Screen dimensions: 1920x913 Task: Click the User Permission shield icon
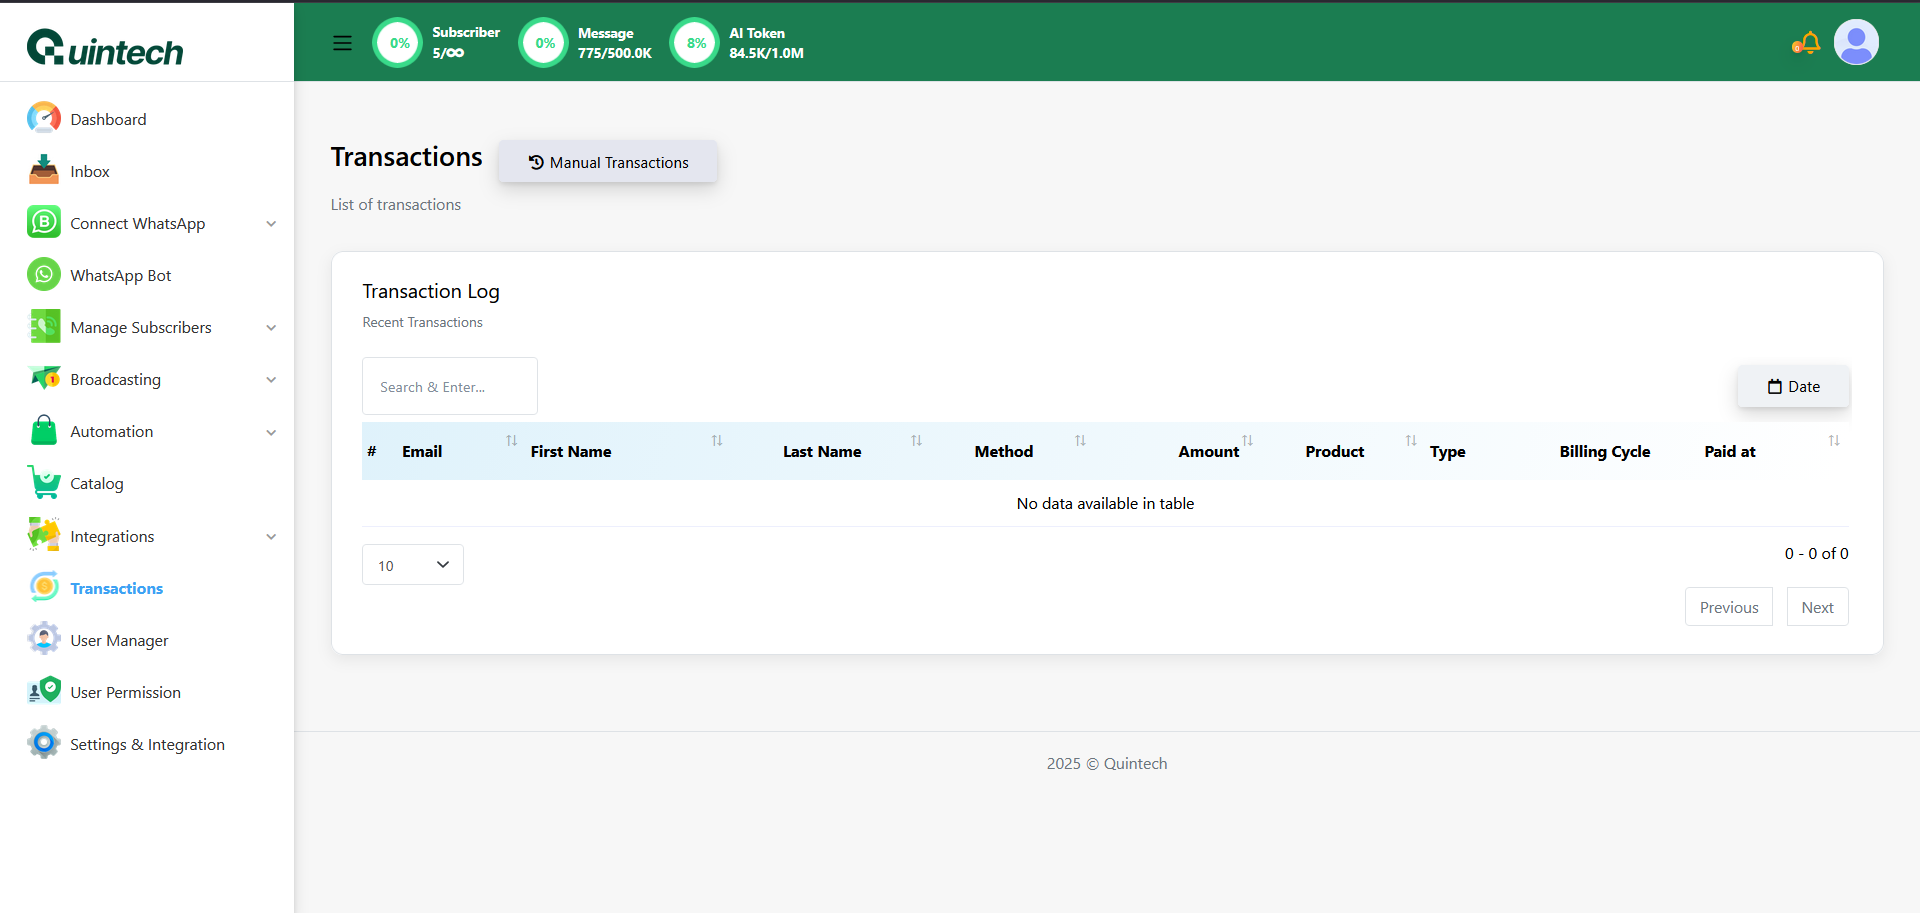[x=44, y=692]
